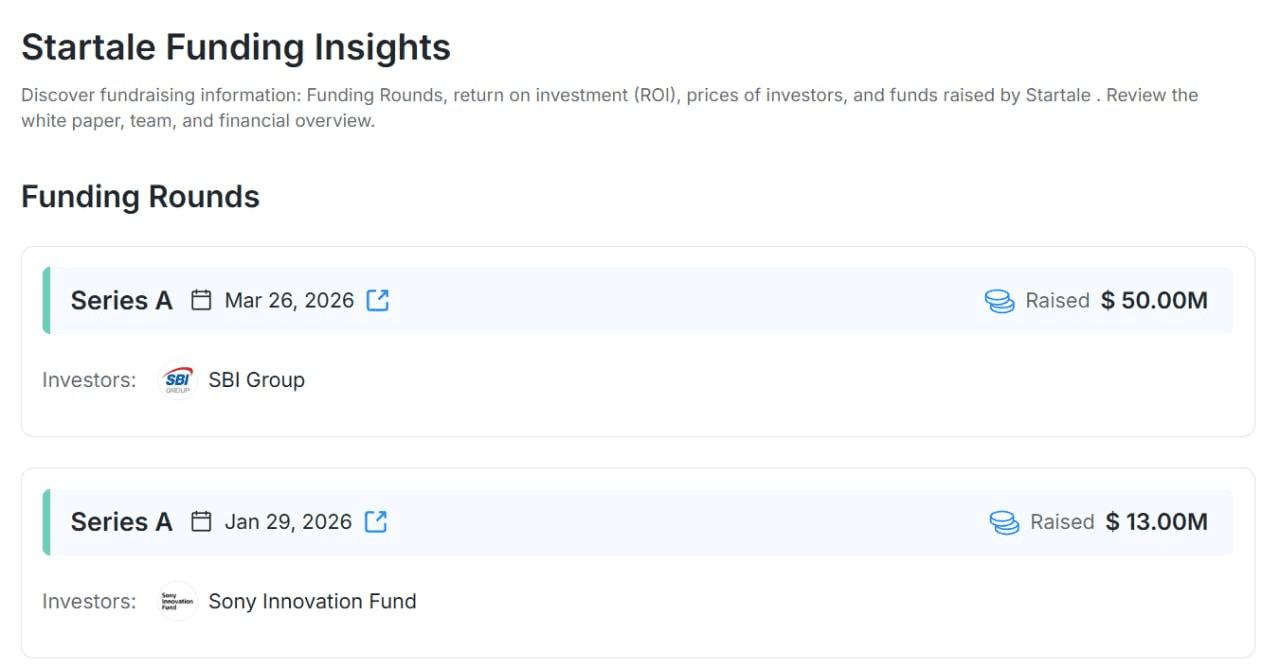Click the Investors label beside SBI Group

click(89, 380)
